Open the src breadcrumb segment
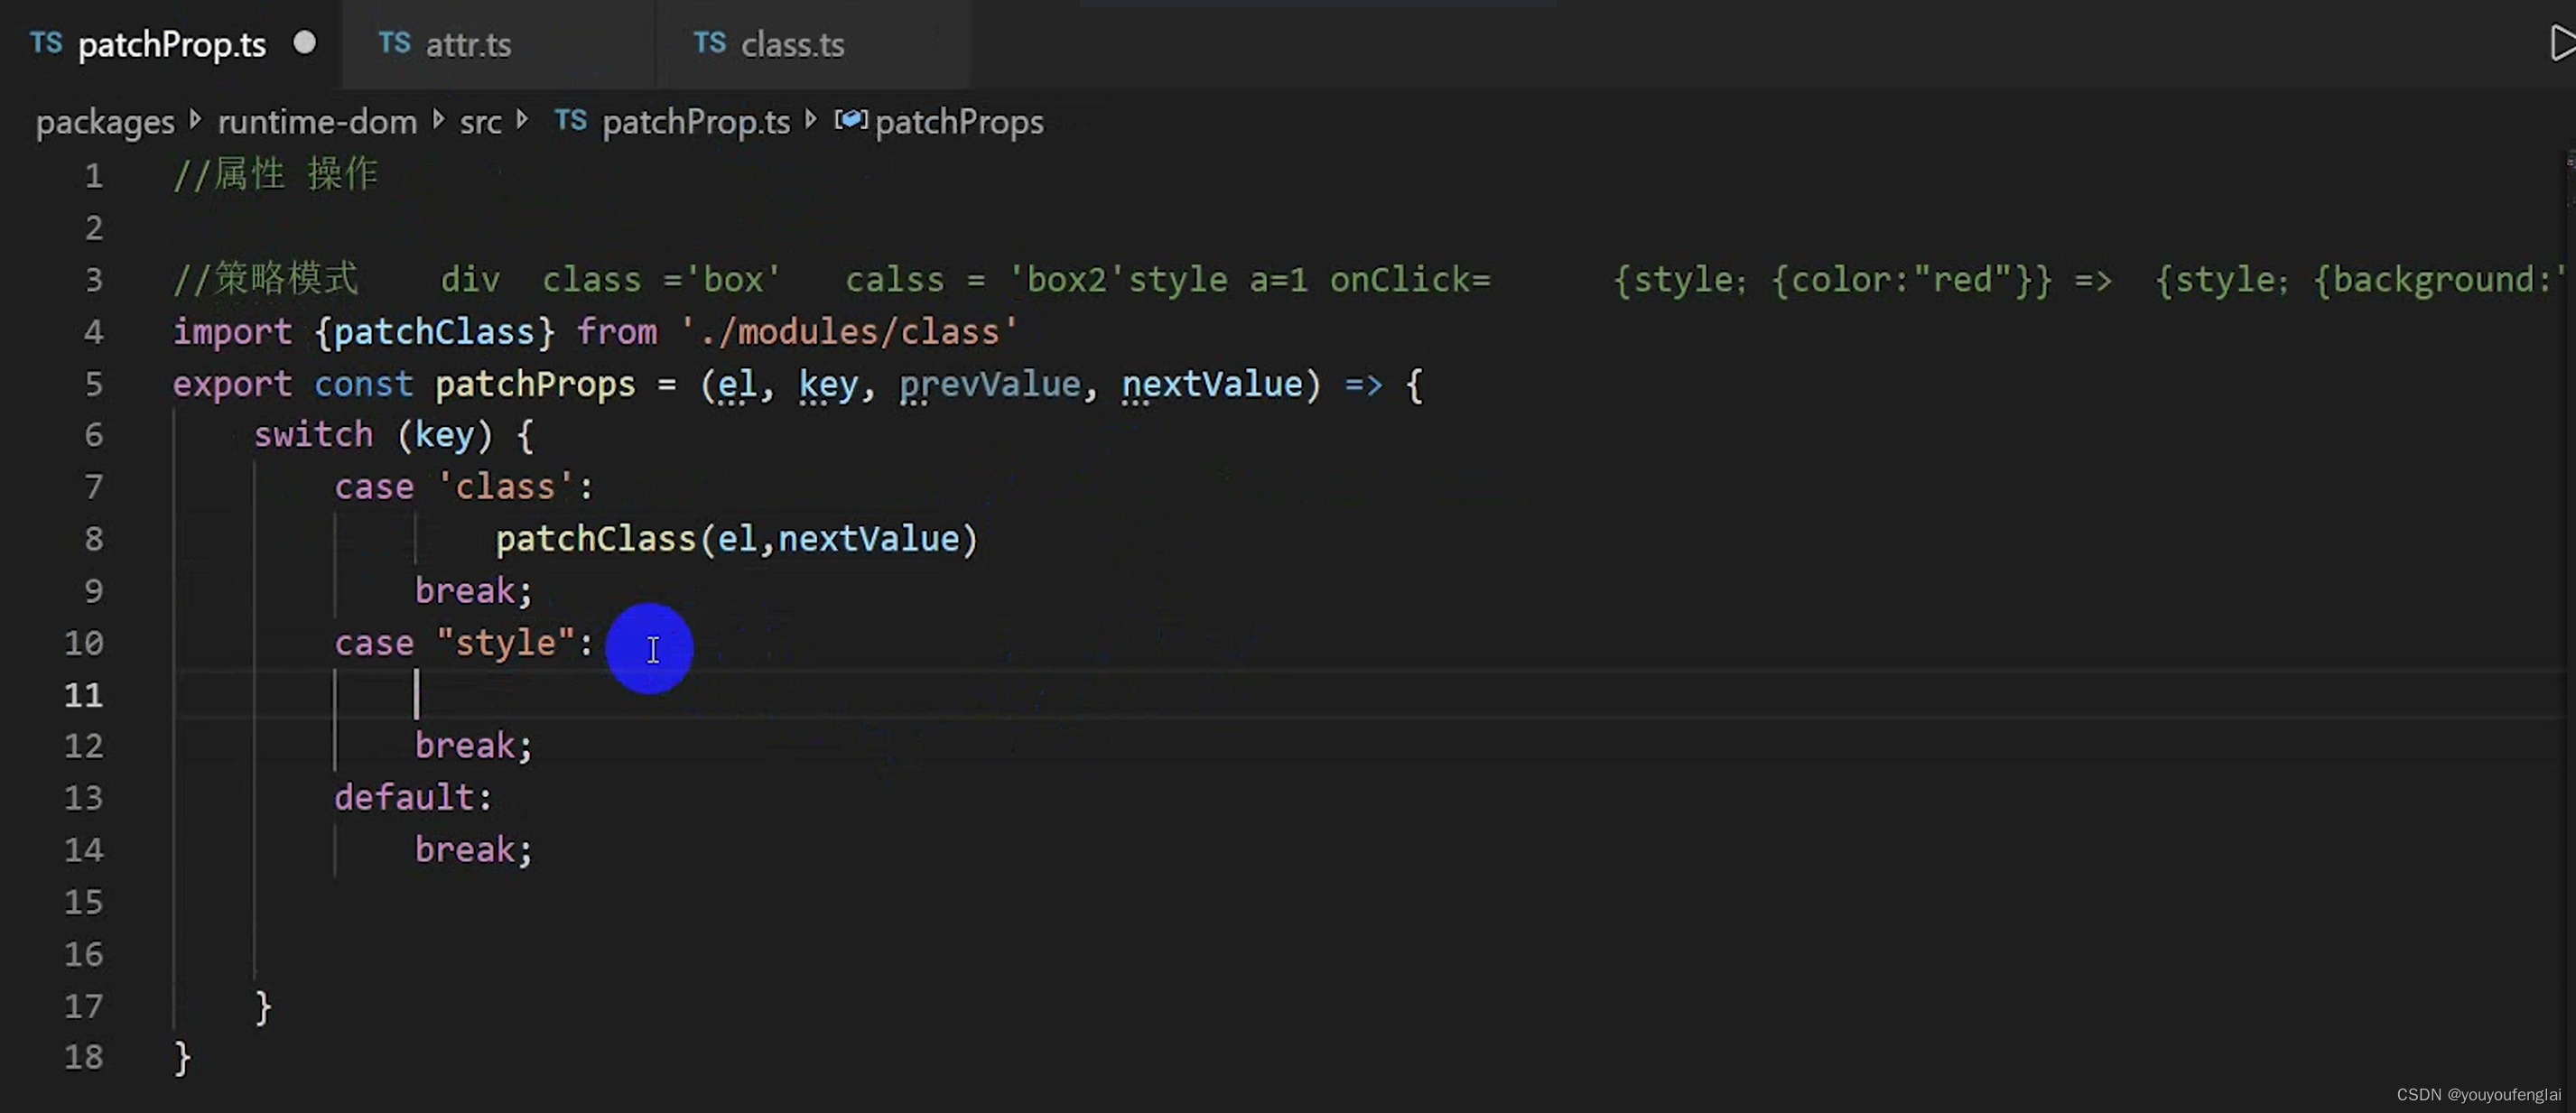This screenshot has width=2576, height=1113. (x=480, y=122)
